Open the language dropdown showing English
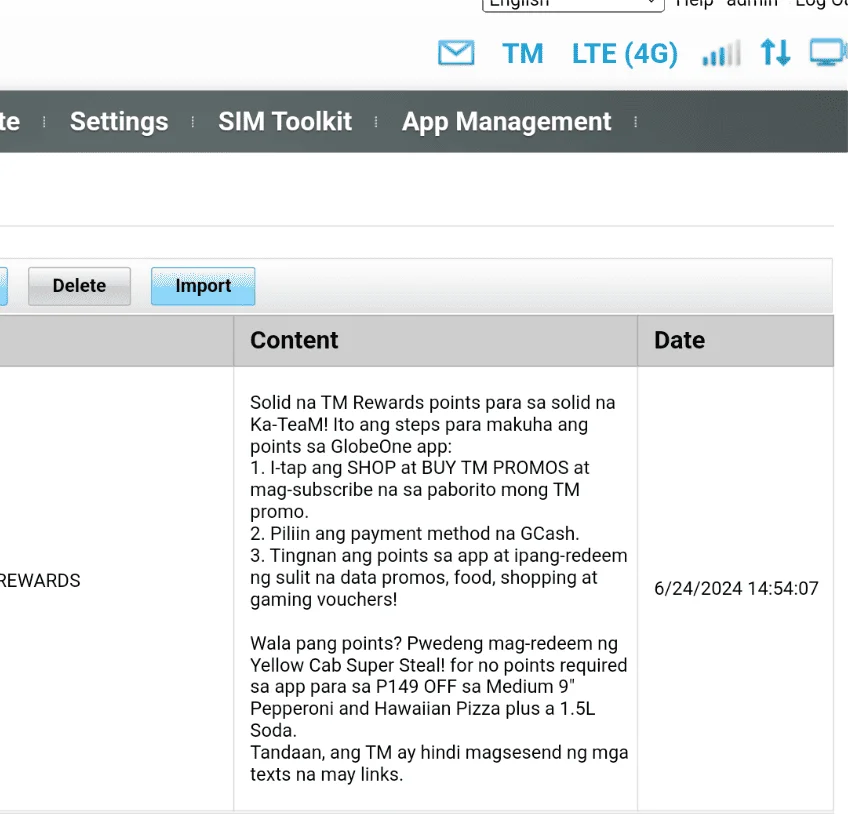 (x=573, y=3)
